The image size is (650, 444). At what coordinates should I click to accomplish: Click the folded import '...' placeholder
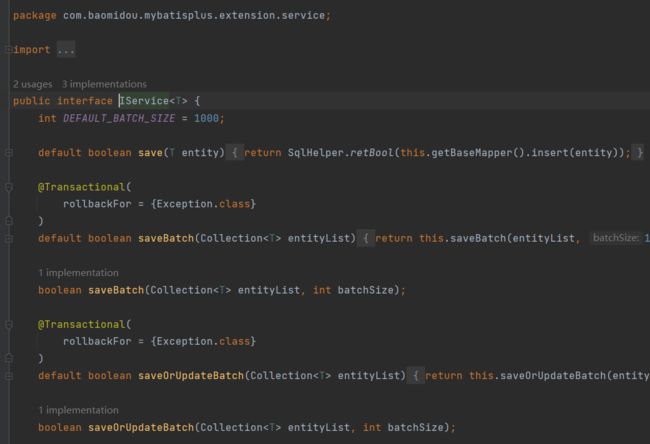tap(66, 50)
